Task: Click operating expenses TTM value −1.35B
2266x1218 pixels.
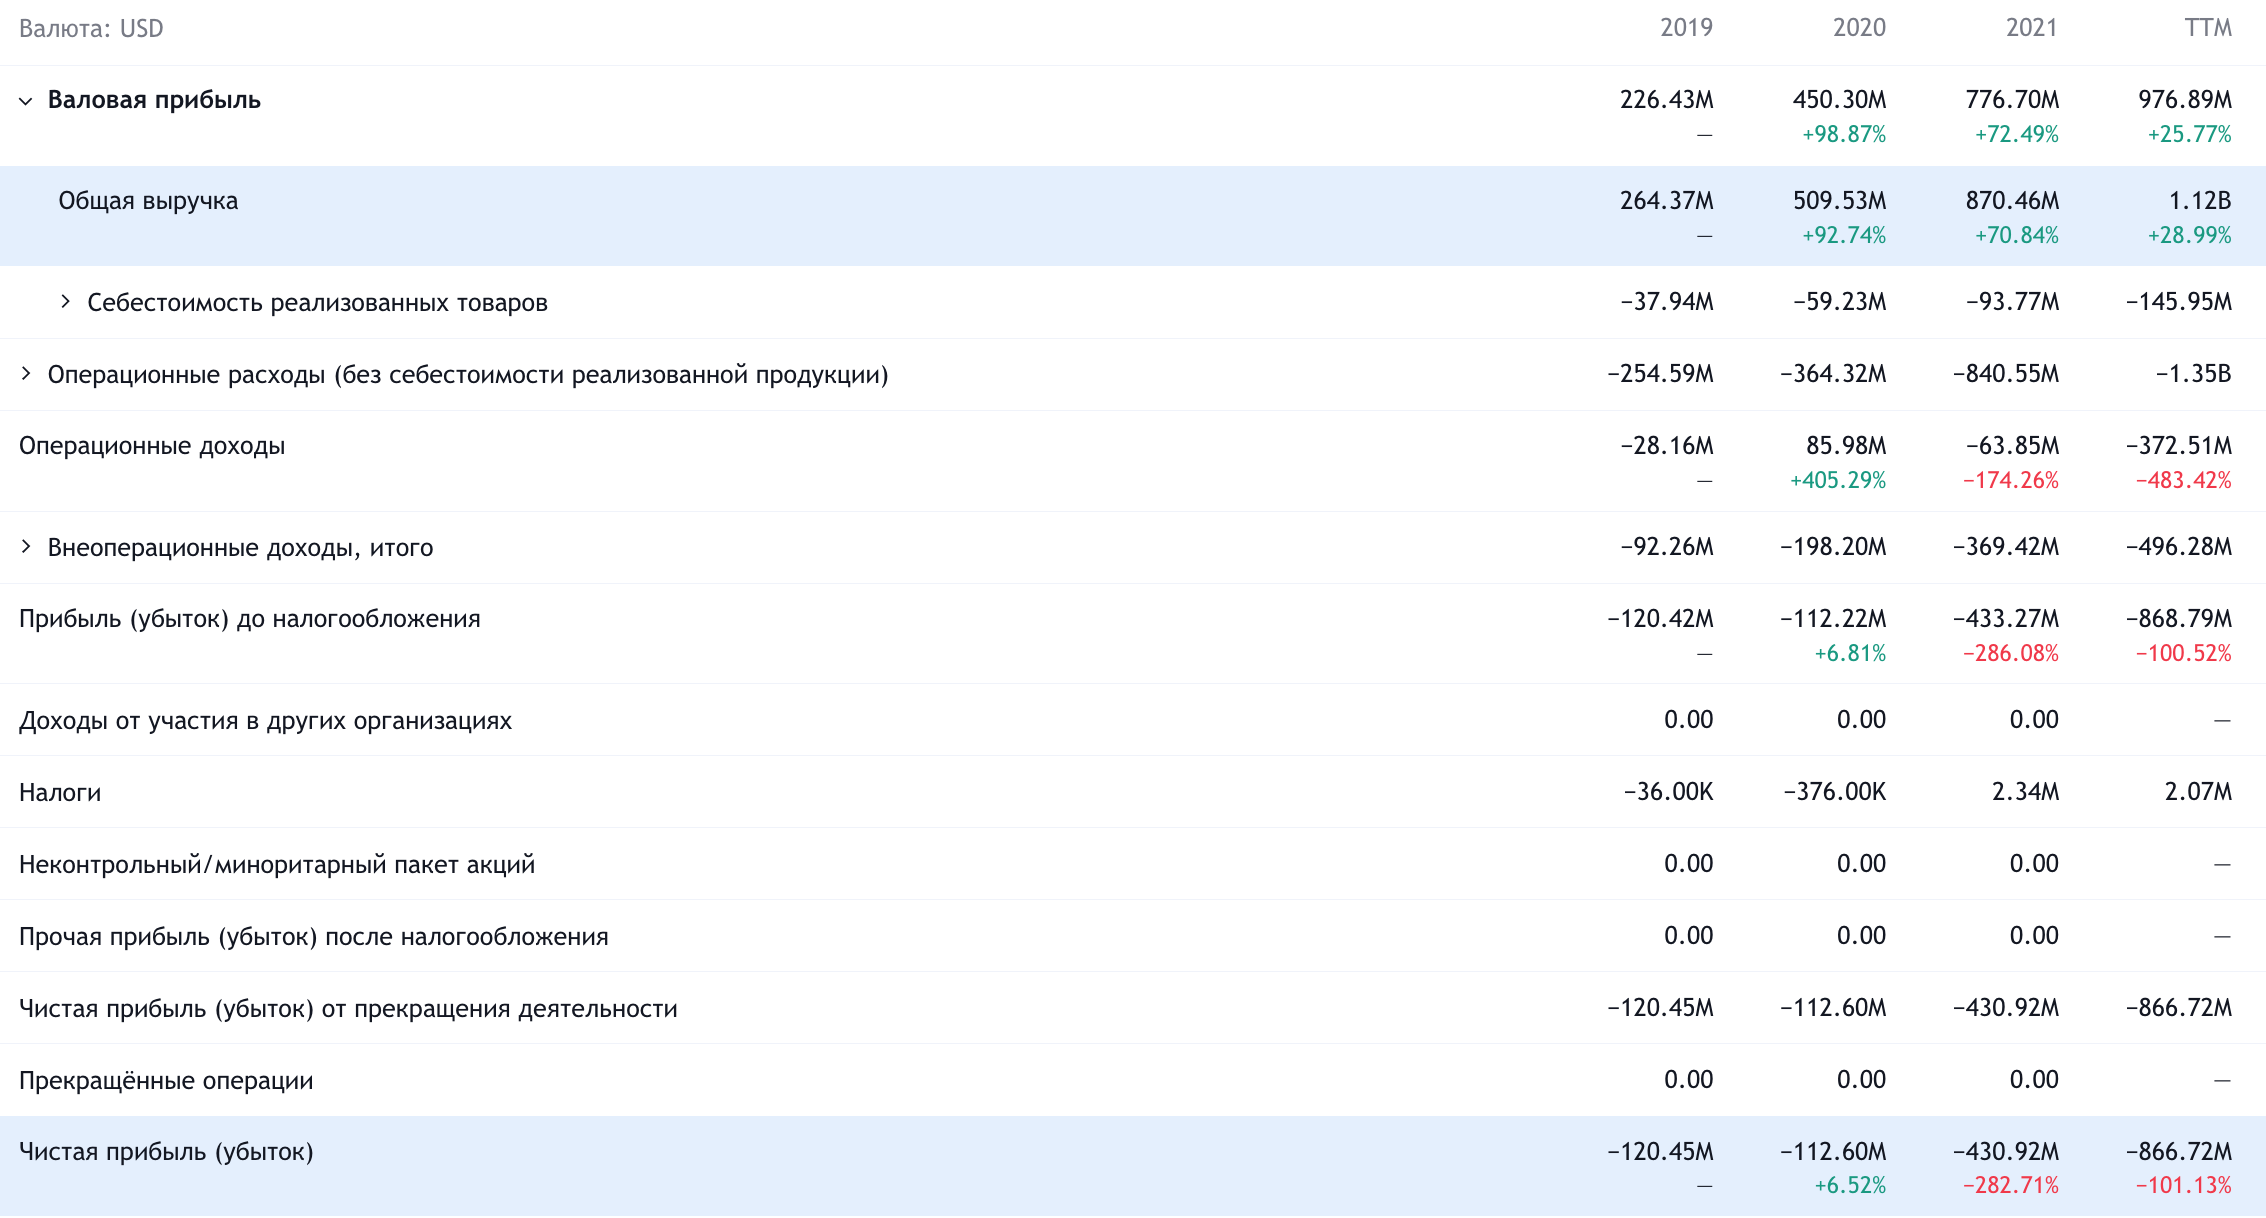Action: point(2193,374)
